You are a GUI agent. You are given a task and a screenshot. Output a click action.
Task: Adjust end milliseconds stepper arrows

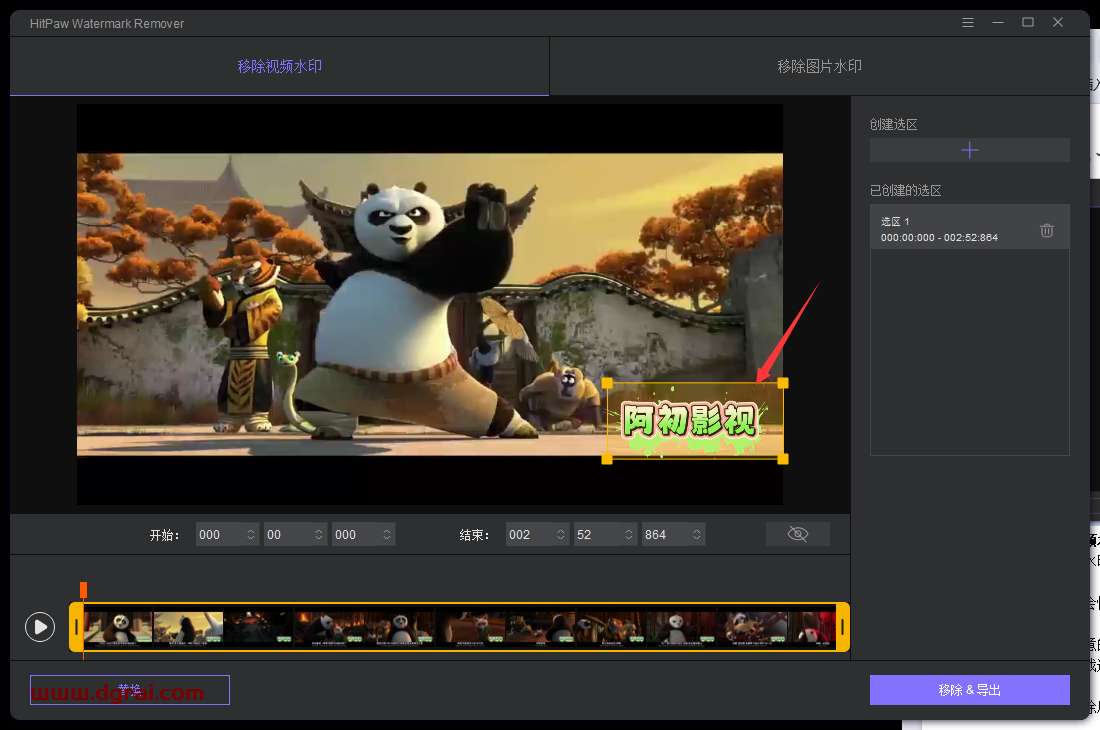[697, 534]
